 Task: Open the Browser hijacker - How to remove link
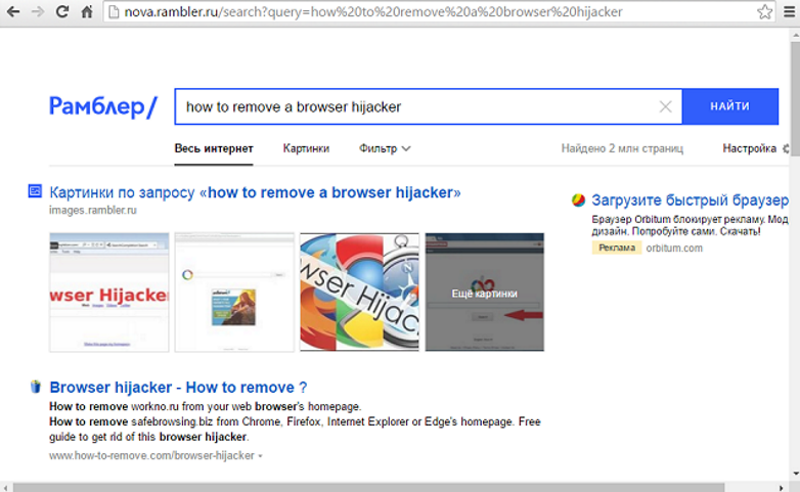178,387
